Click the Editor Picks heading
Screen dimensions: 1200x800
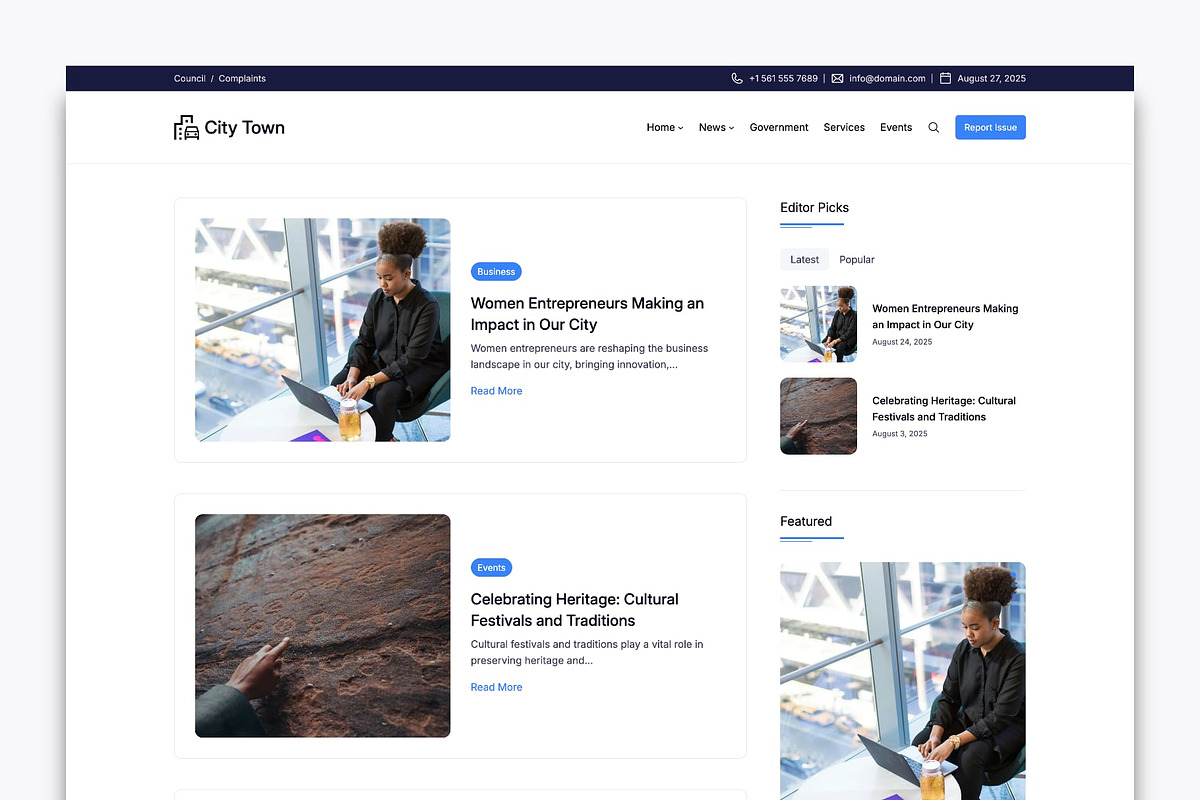tap(814, 208)
